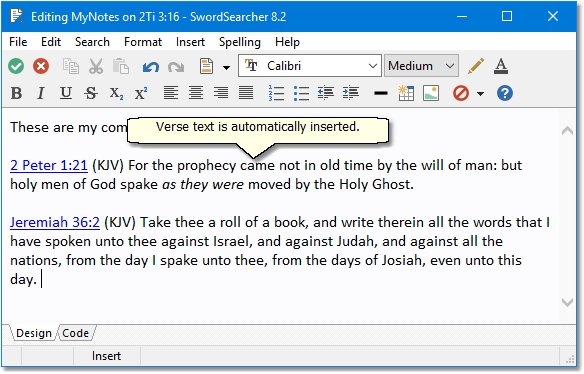Click the scroll up arrow in editor
This screenshot has height=374, width=584.
tap(567, 130)
